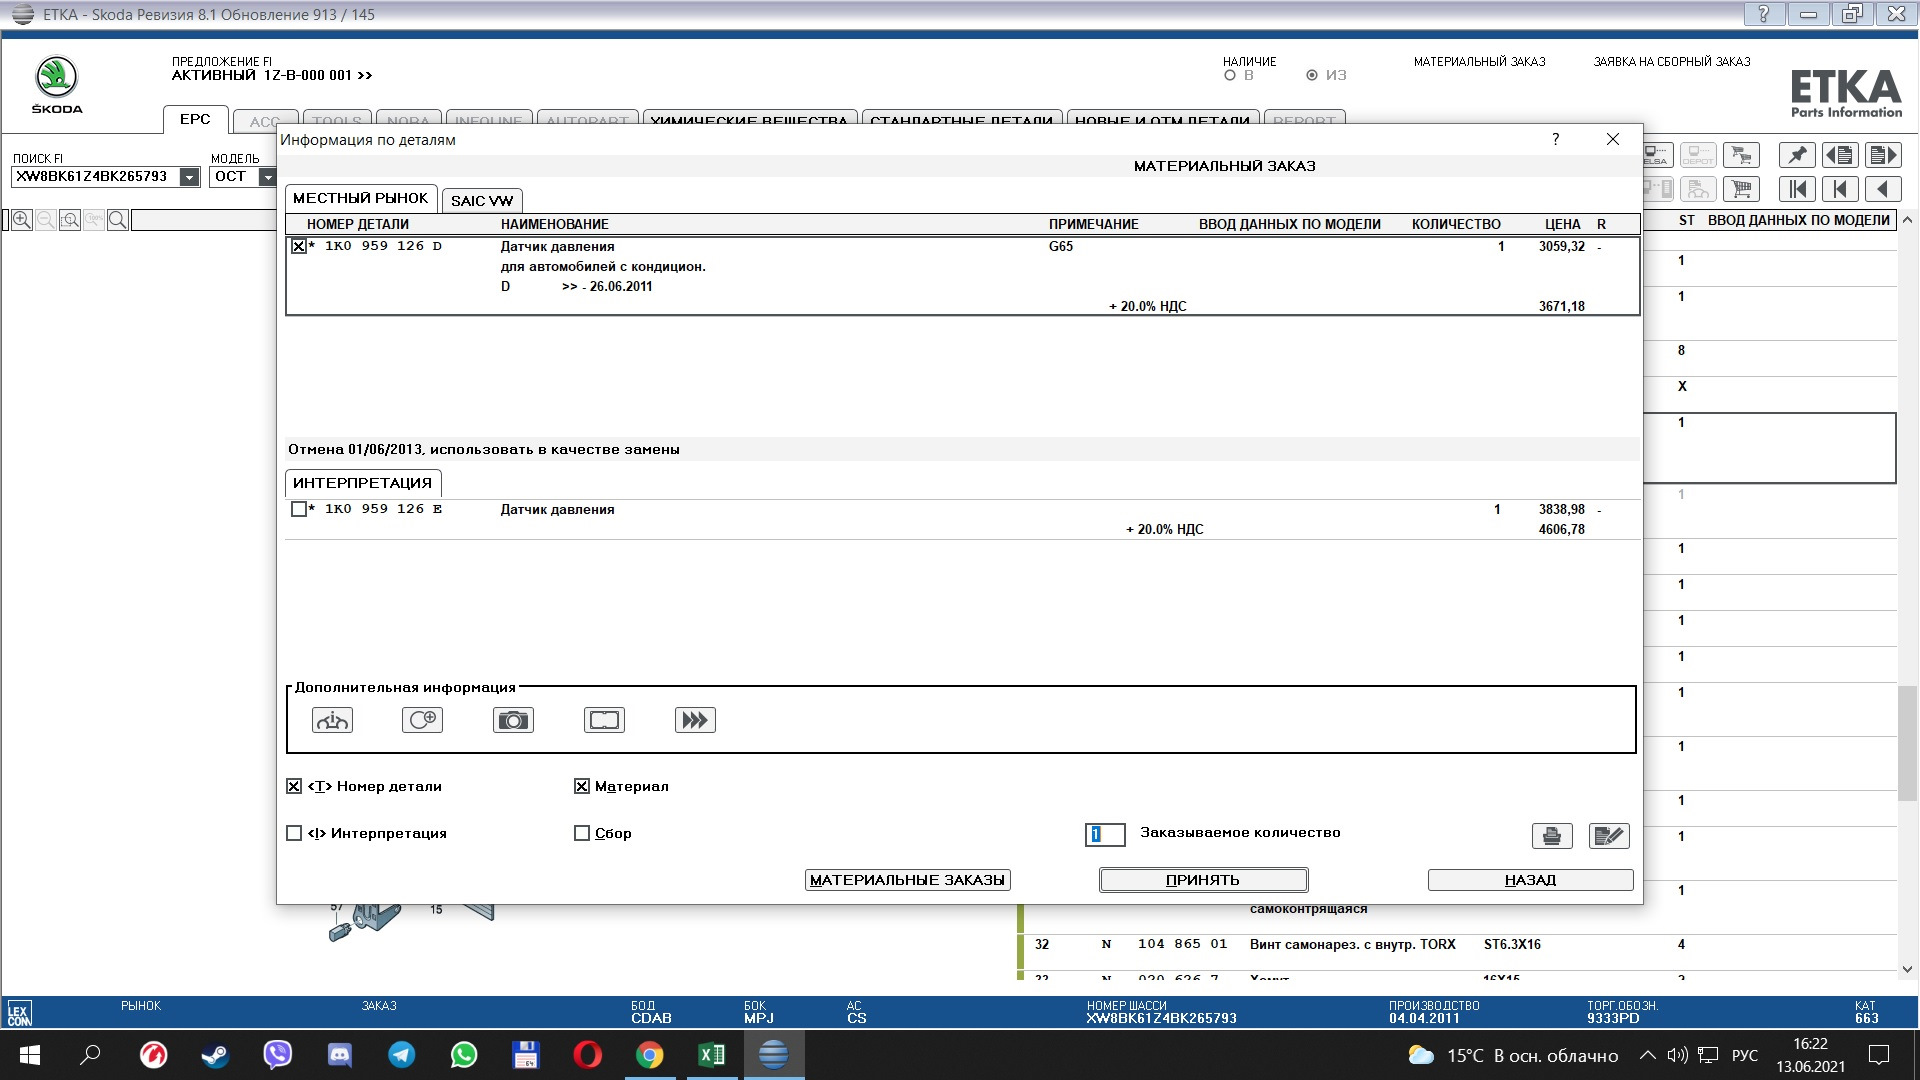Enable the Интерпретация checkbox
The image size is (1920, 1080).
[x=294, y=833]
